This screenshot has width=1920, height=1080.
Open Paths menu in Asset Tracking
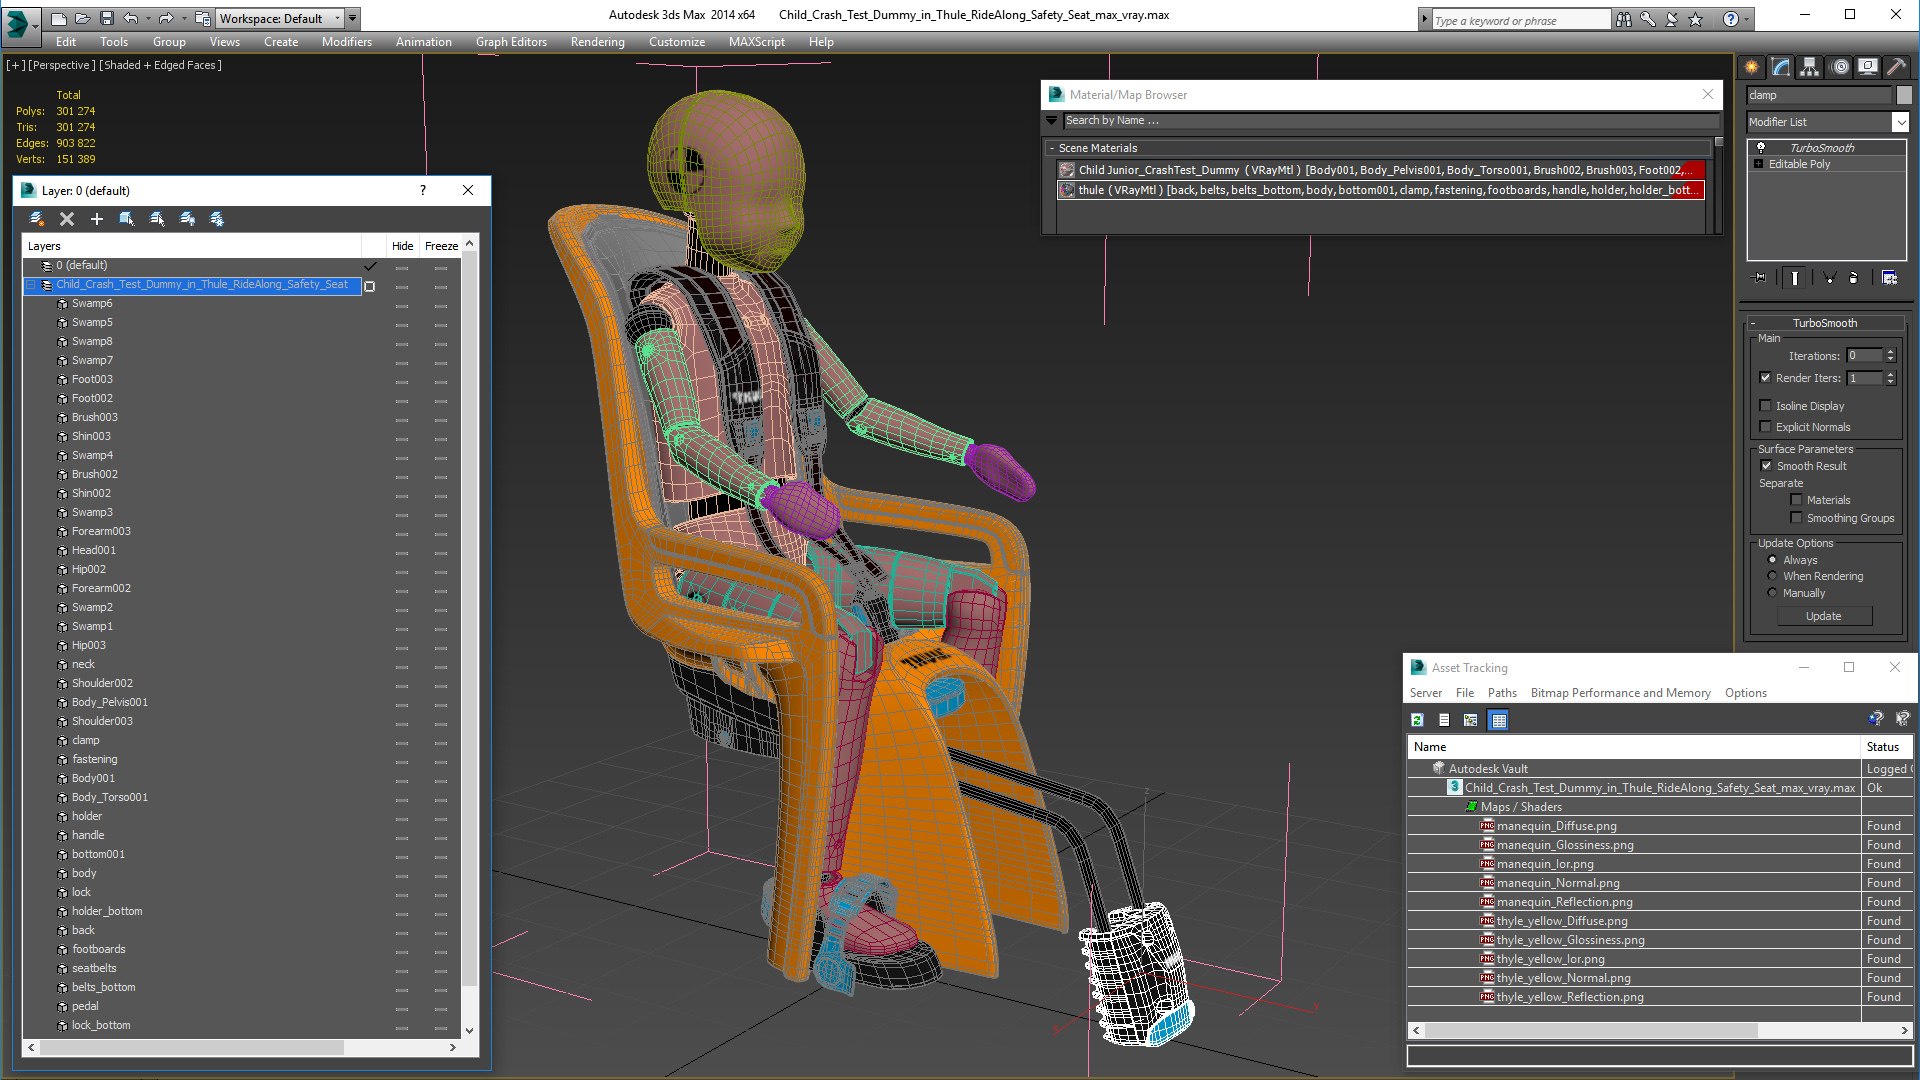click(x=1502, y=693)
